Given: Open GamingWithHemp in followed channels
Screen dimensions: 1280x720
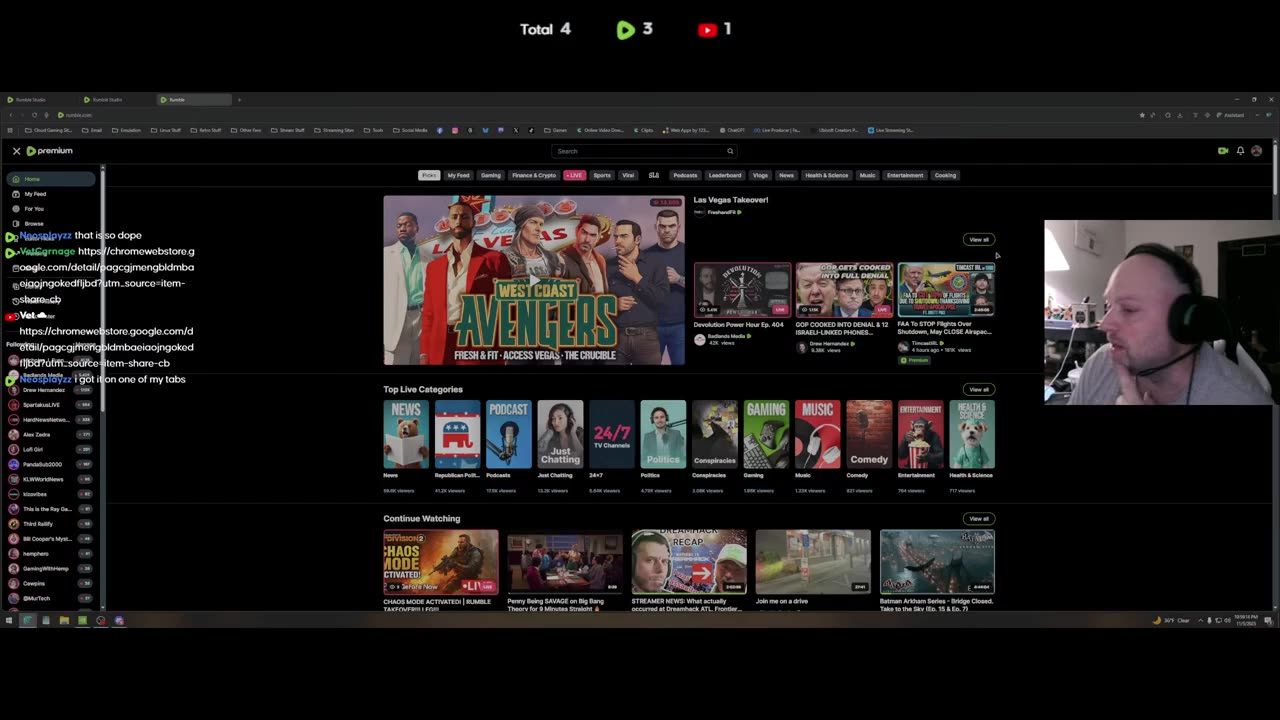Looking at the screenshot, I should tap(50, 568).
